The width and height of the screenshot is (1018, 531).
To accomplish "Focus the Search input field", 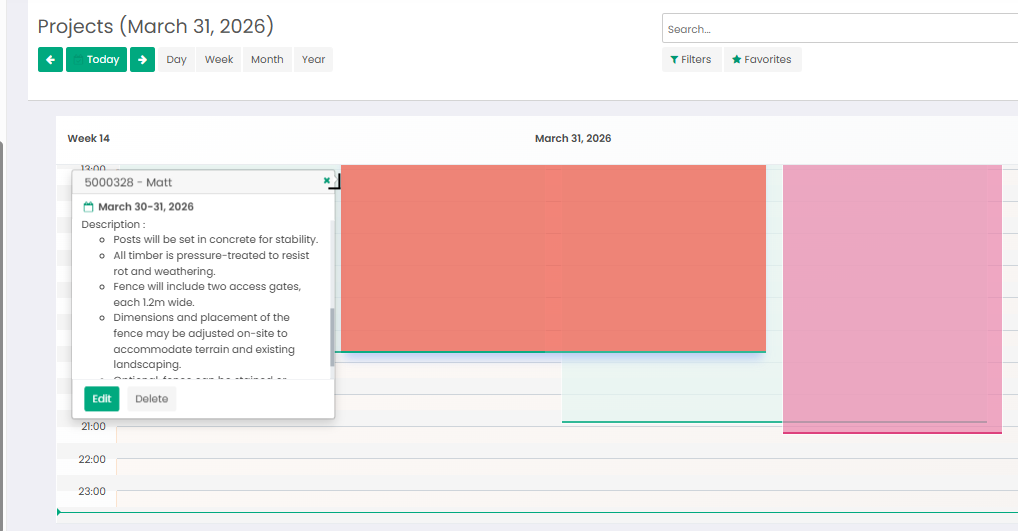I will point(840,29).
